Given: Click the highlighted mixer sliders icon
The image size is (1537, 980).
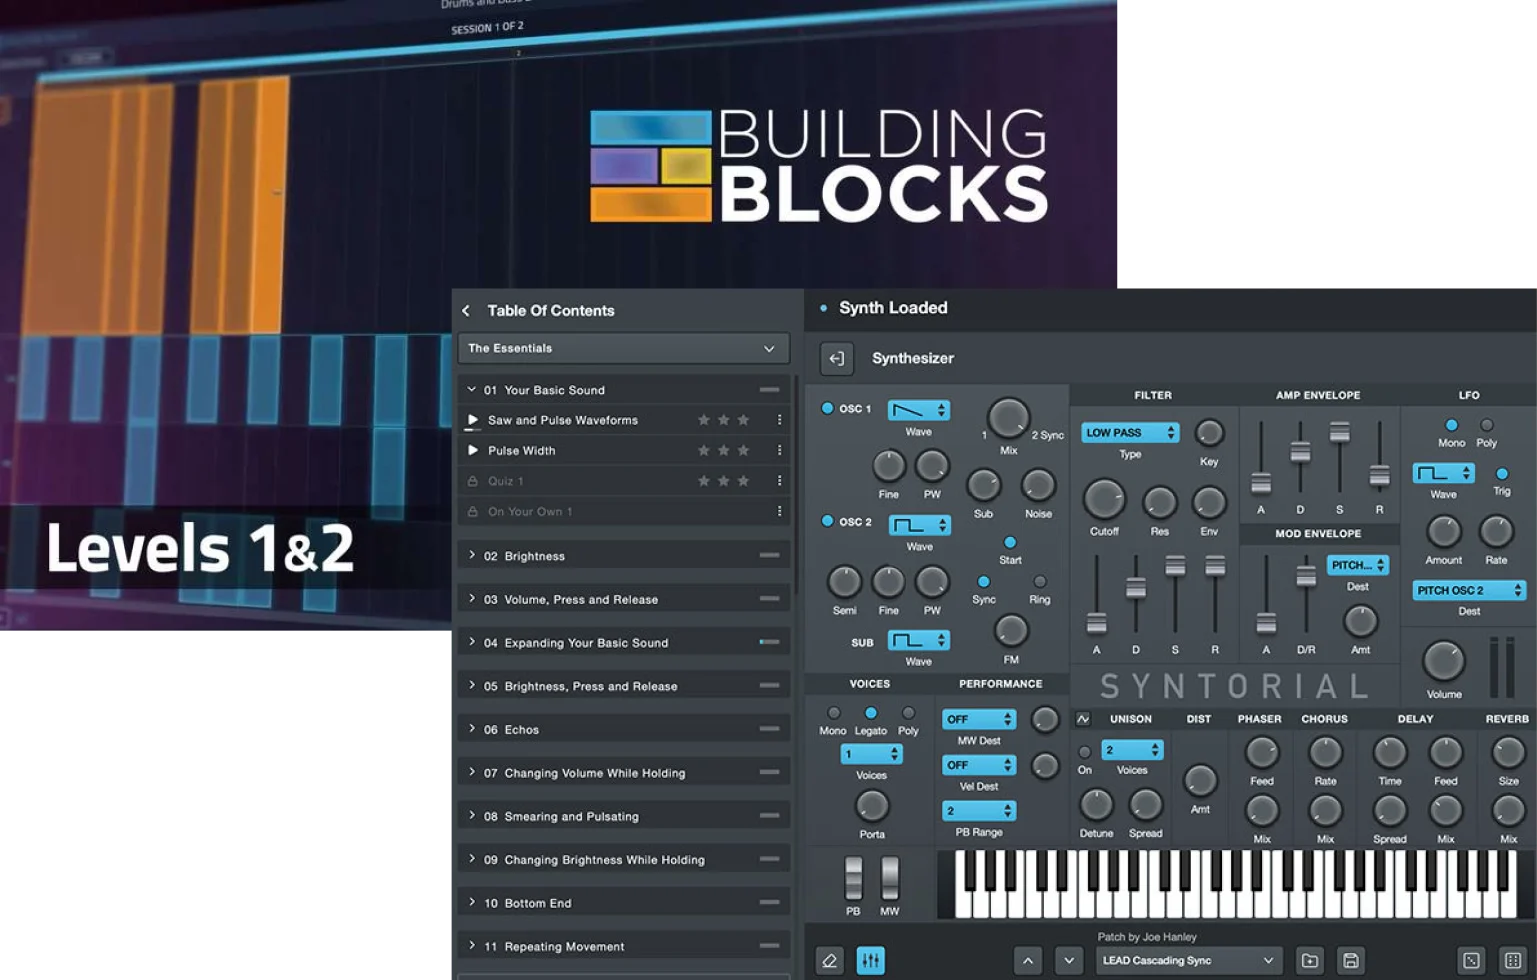Looking at the screenshot, I should pos(870,960).
